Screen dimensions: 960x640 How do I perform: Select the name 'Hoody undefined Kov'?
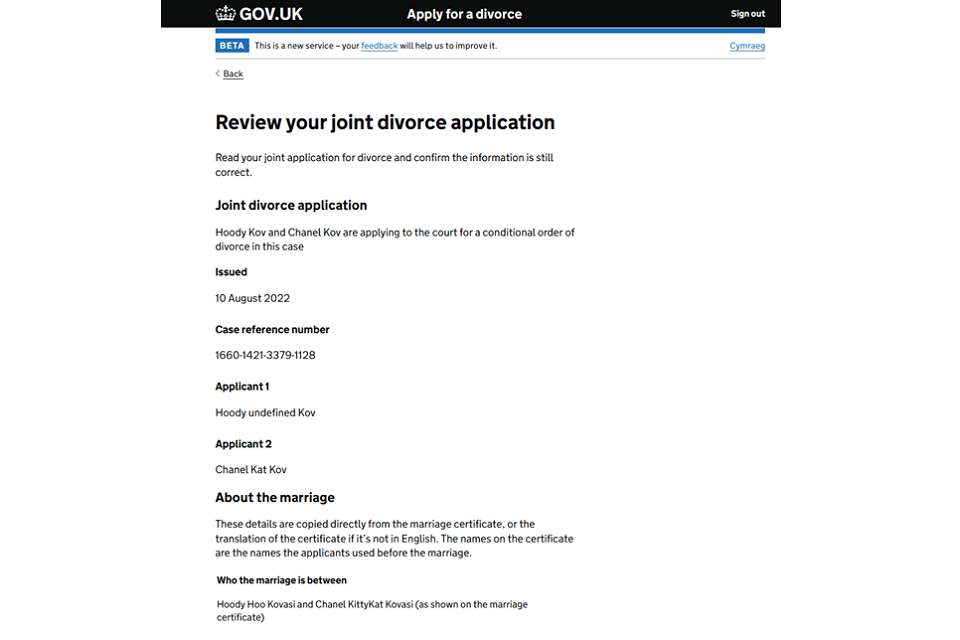click(x=265, y=412)
